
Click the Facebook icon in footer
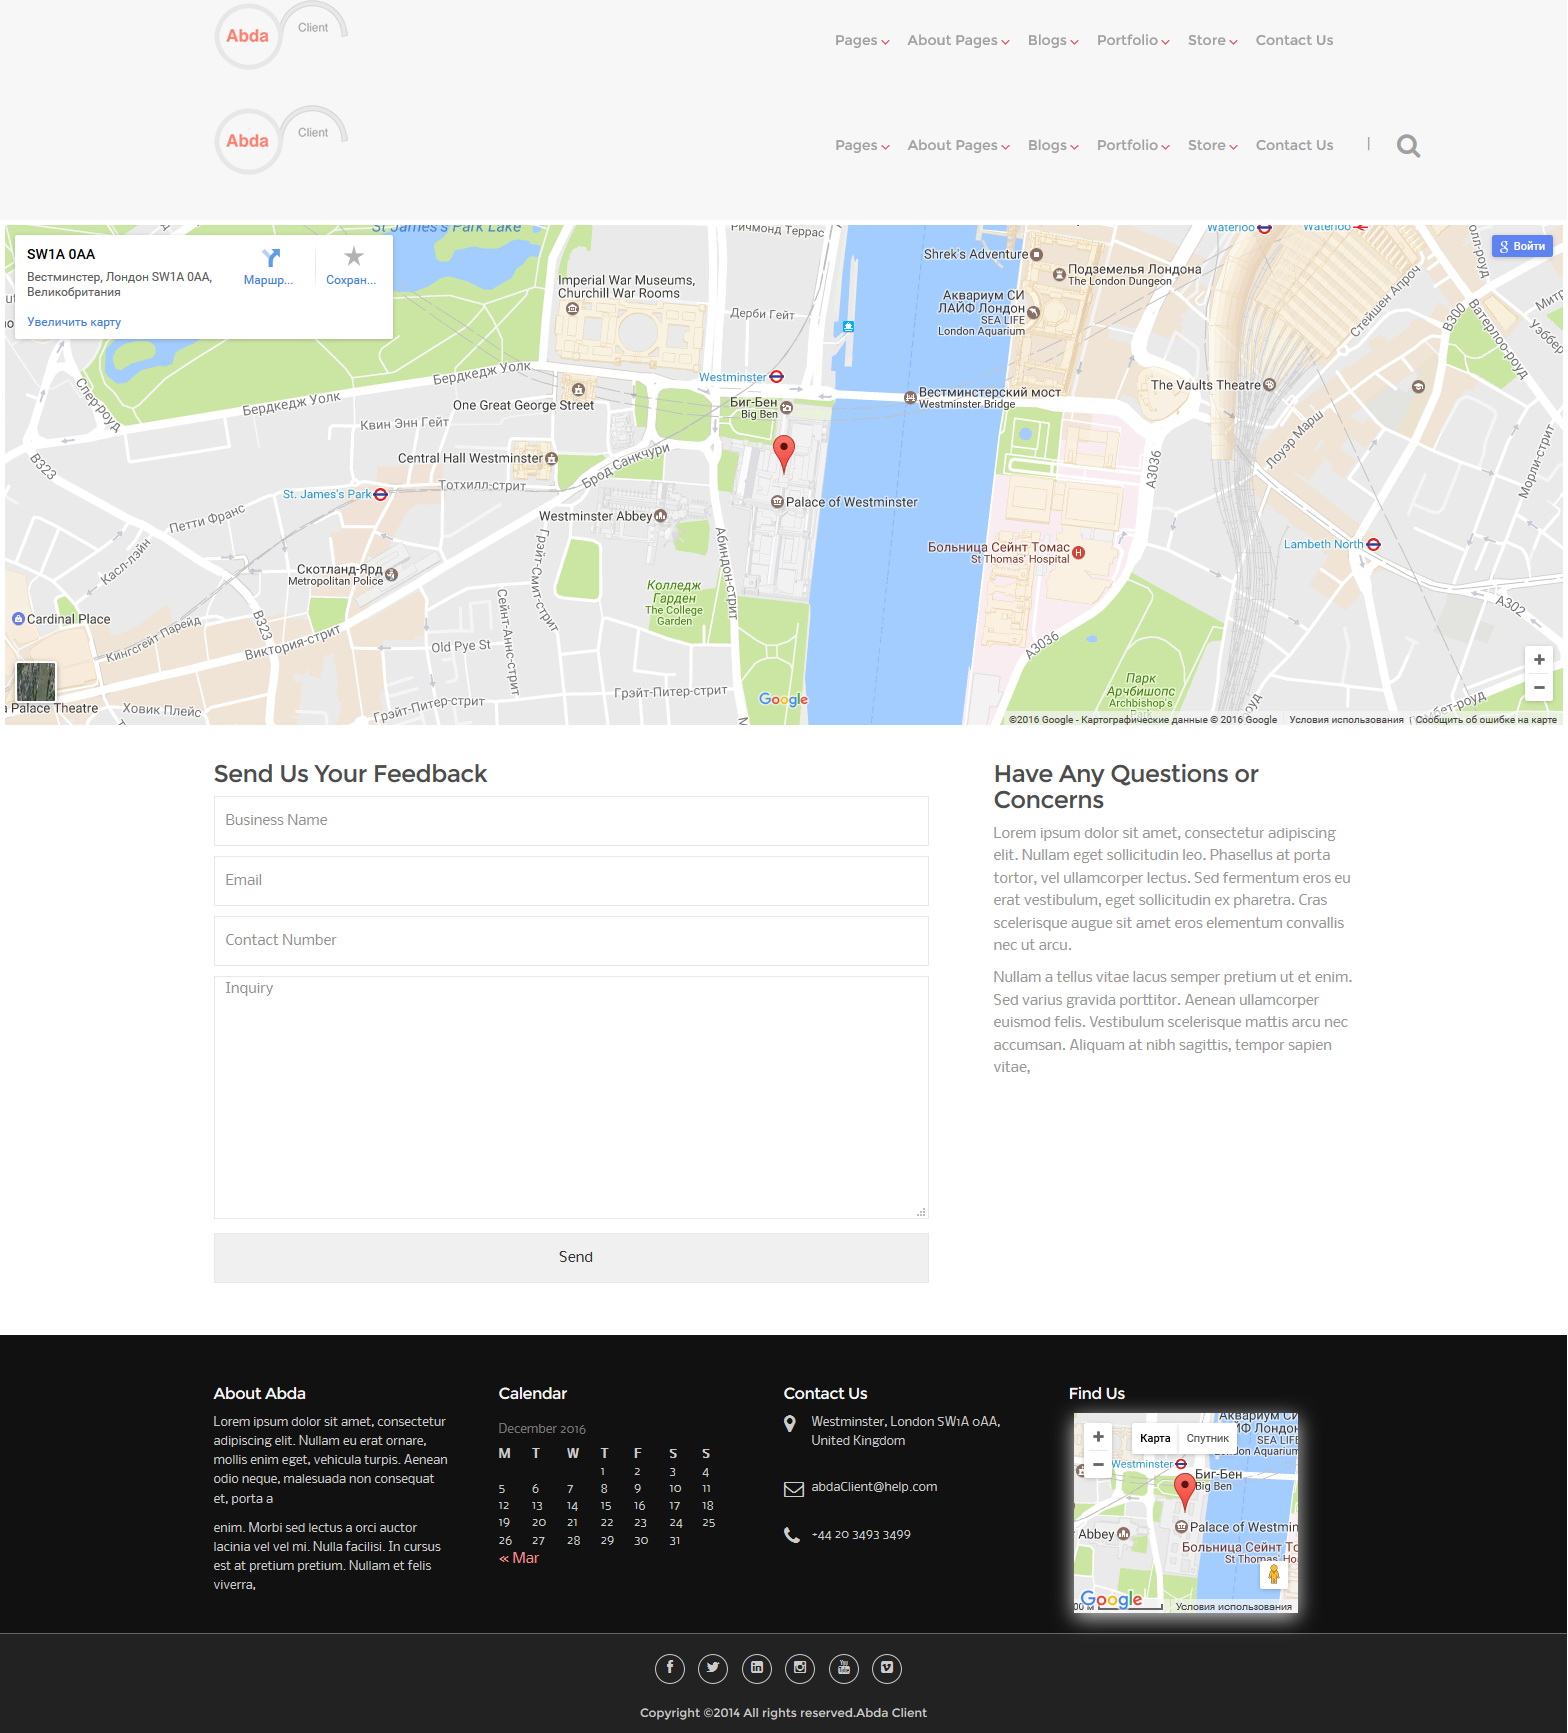click(x=670, y=1668)
